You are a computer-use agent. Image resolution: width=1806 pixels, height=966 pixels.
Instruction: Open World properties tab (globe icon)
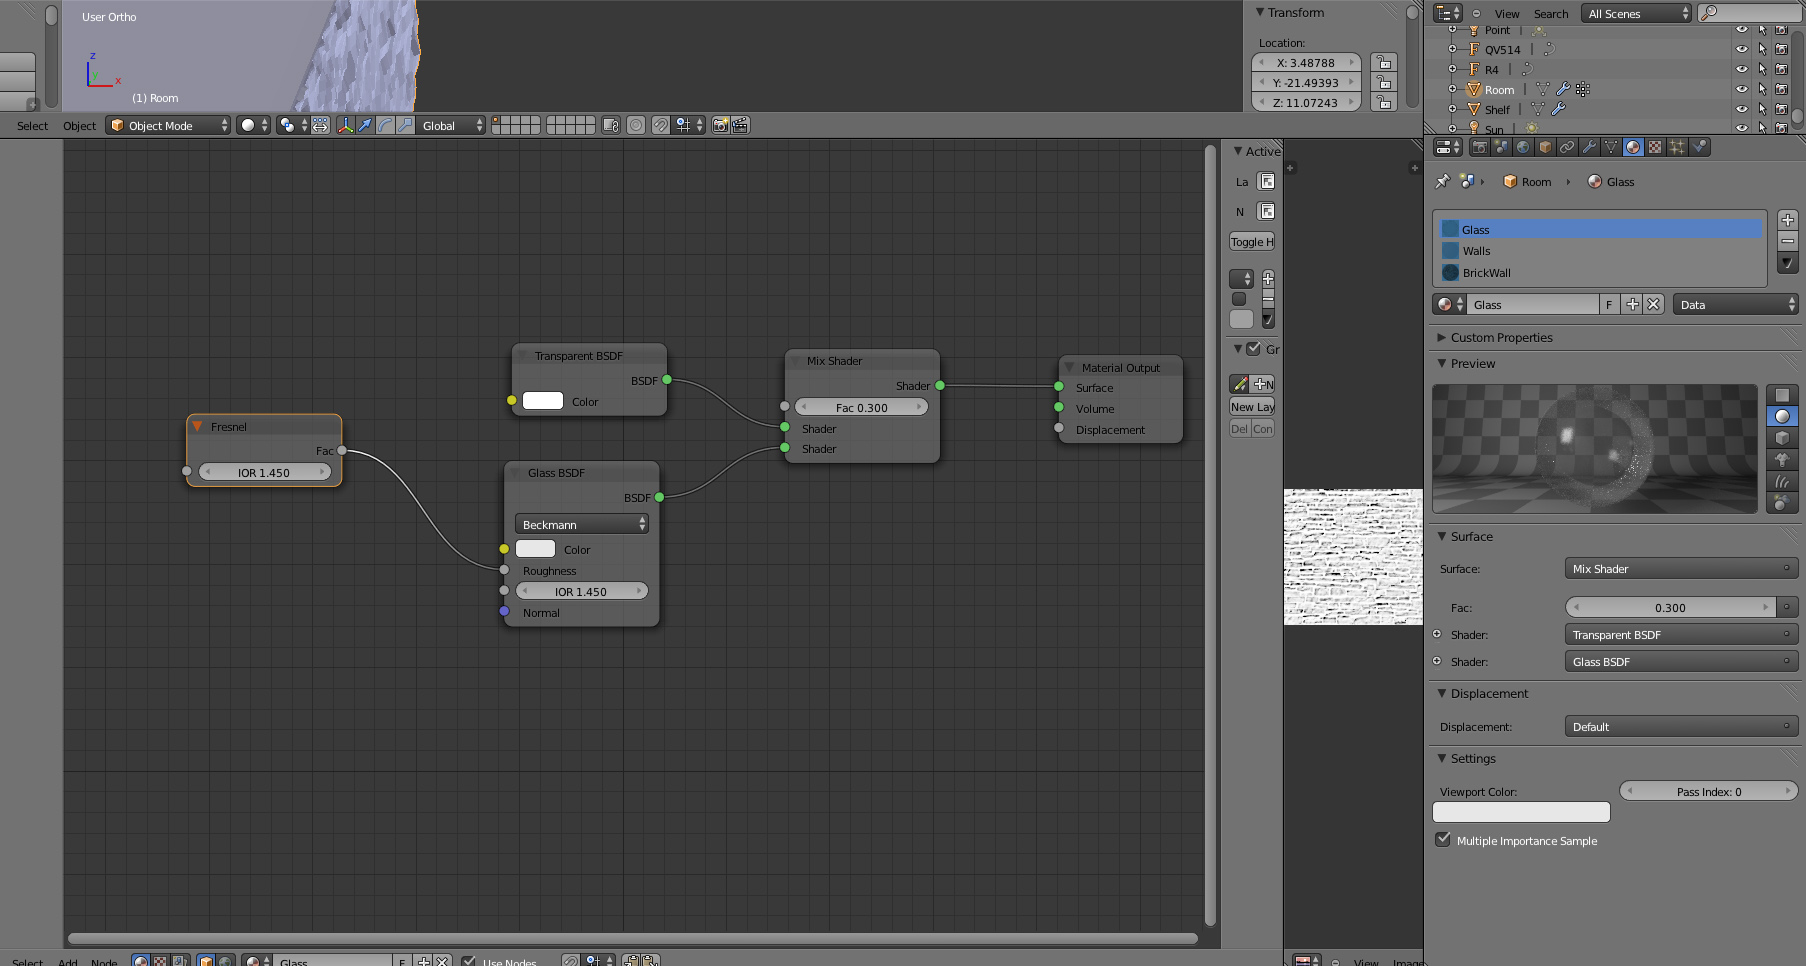(1523, 147)
